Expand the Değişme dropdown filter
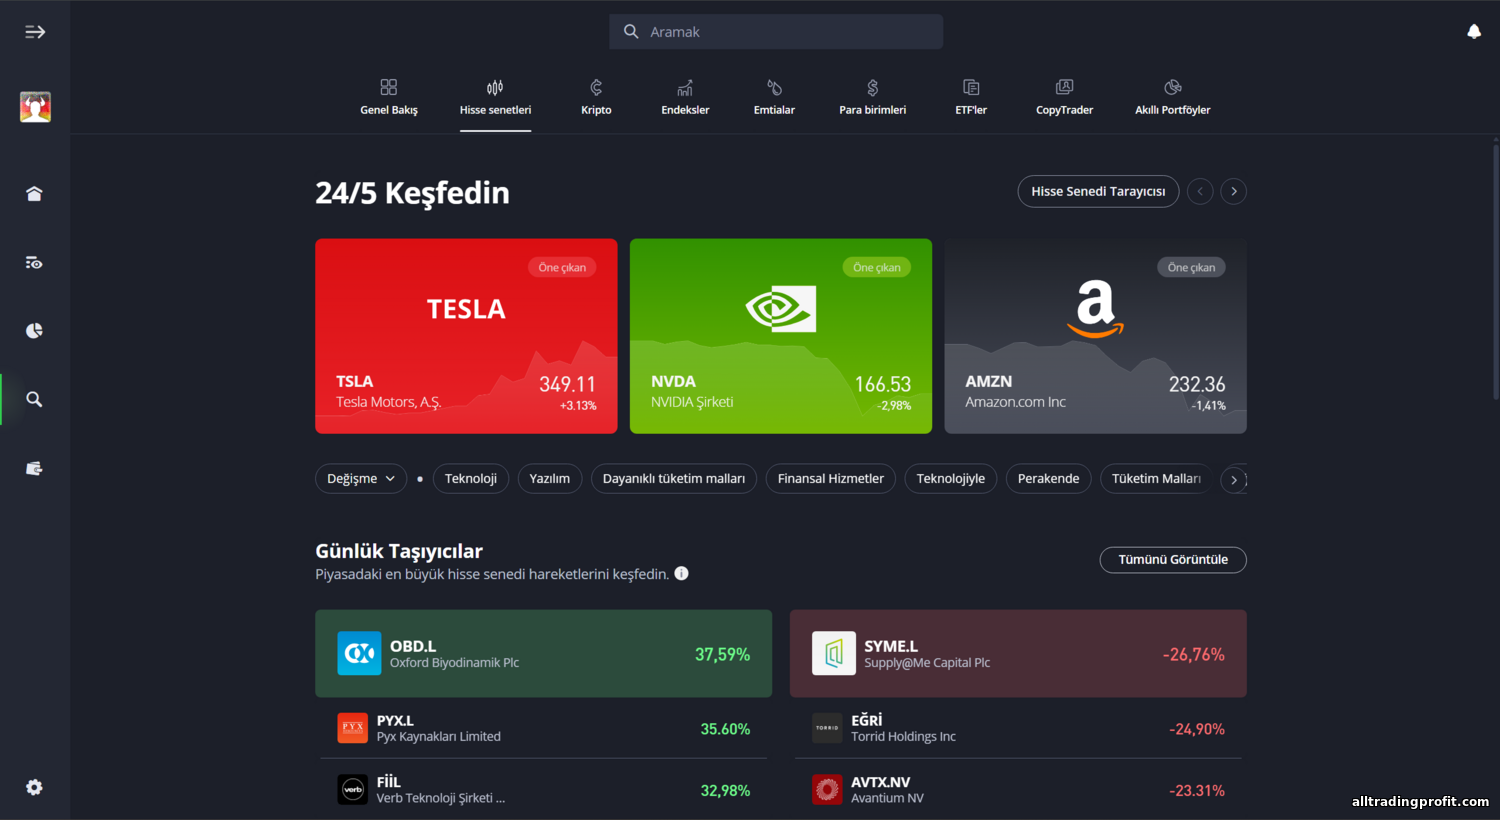 pos(361,479)
